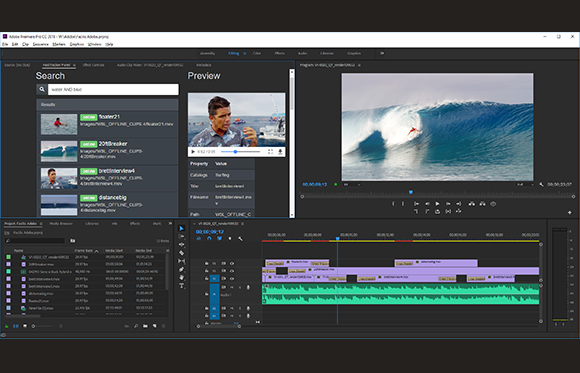This screenshot has width=580, height=373.
Task: Open Program monitor settings wrench
Action: (542, 184)
